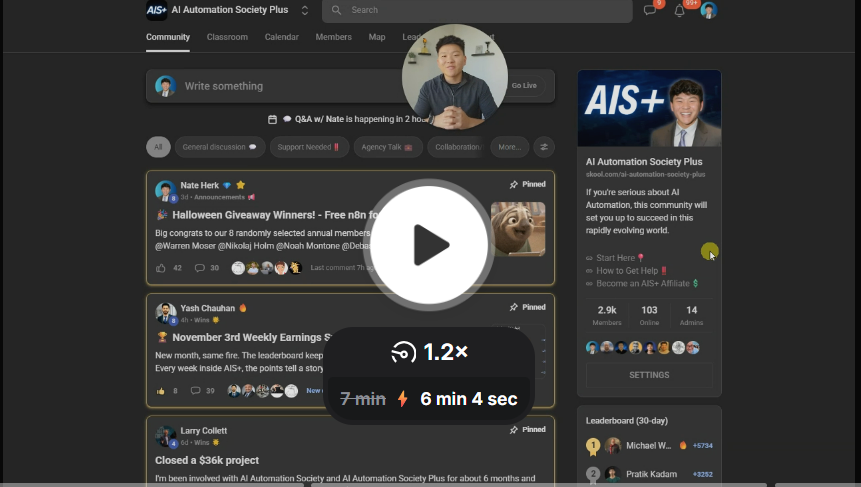Filter posts by General discussion

219,147
